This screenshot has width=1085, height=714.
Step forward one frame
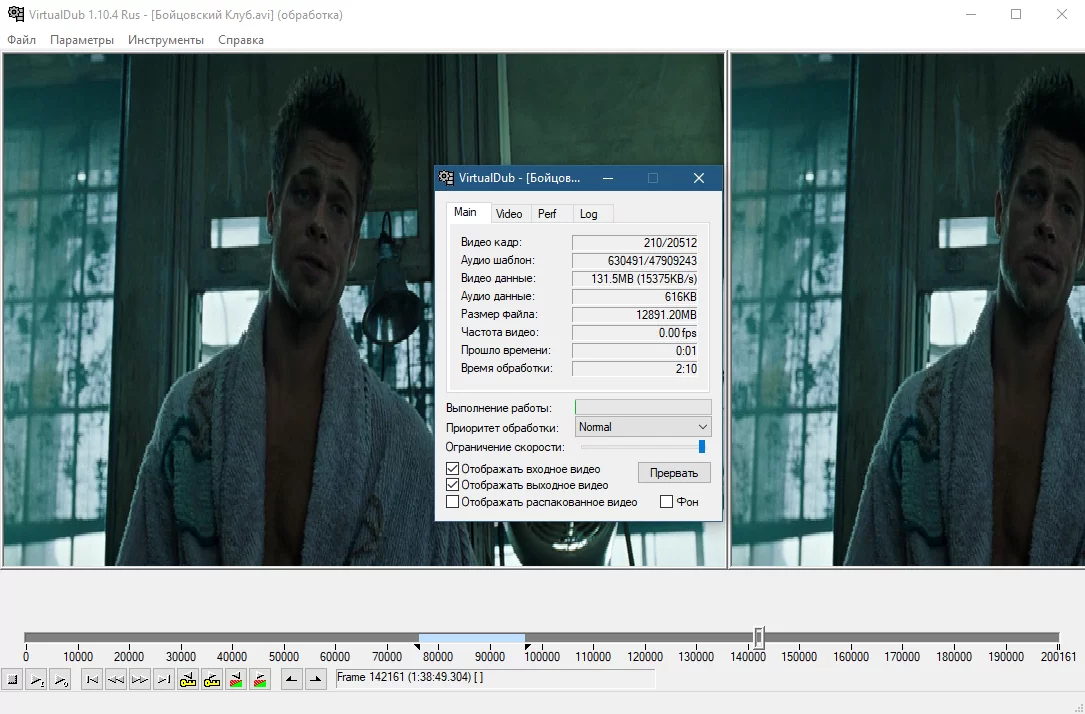[140, 680]
